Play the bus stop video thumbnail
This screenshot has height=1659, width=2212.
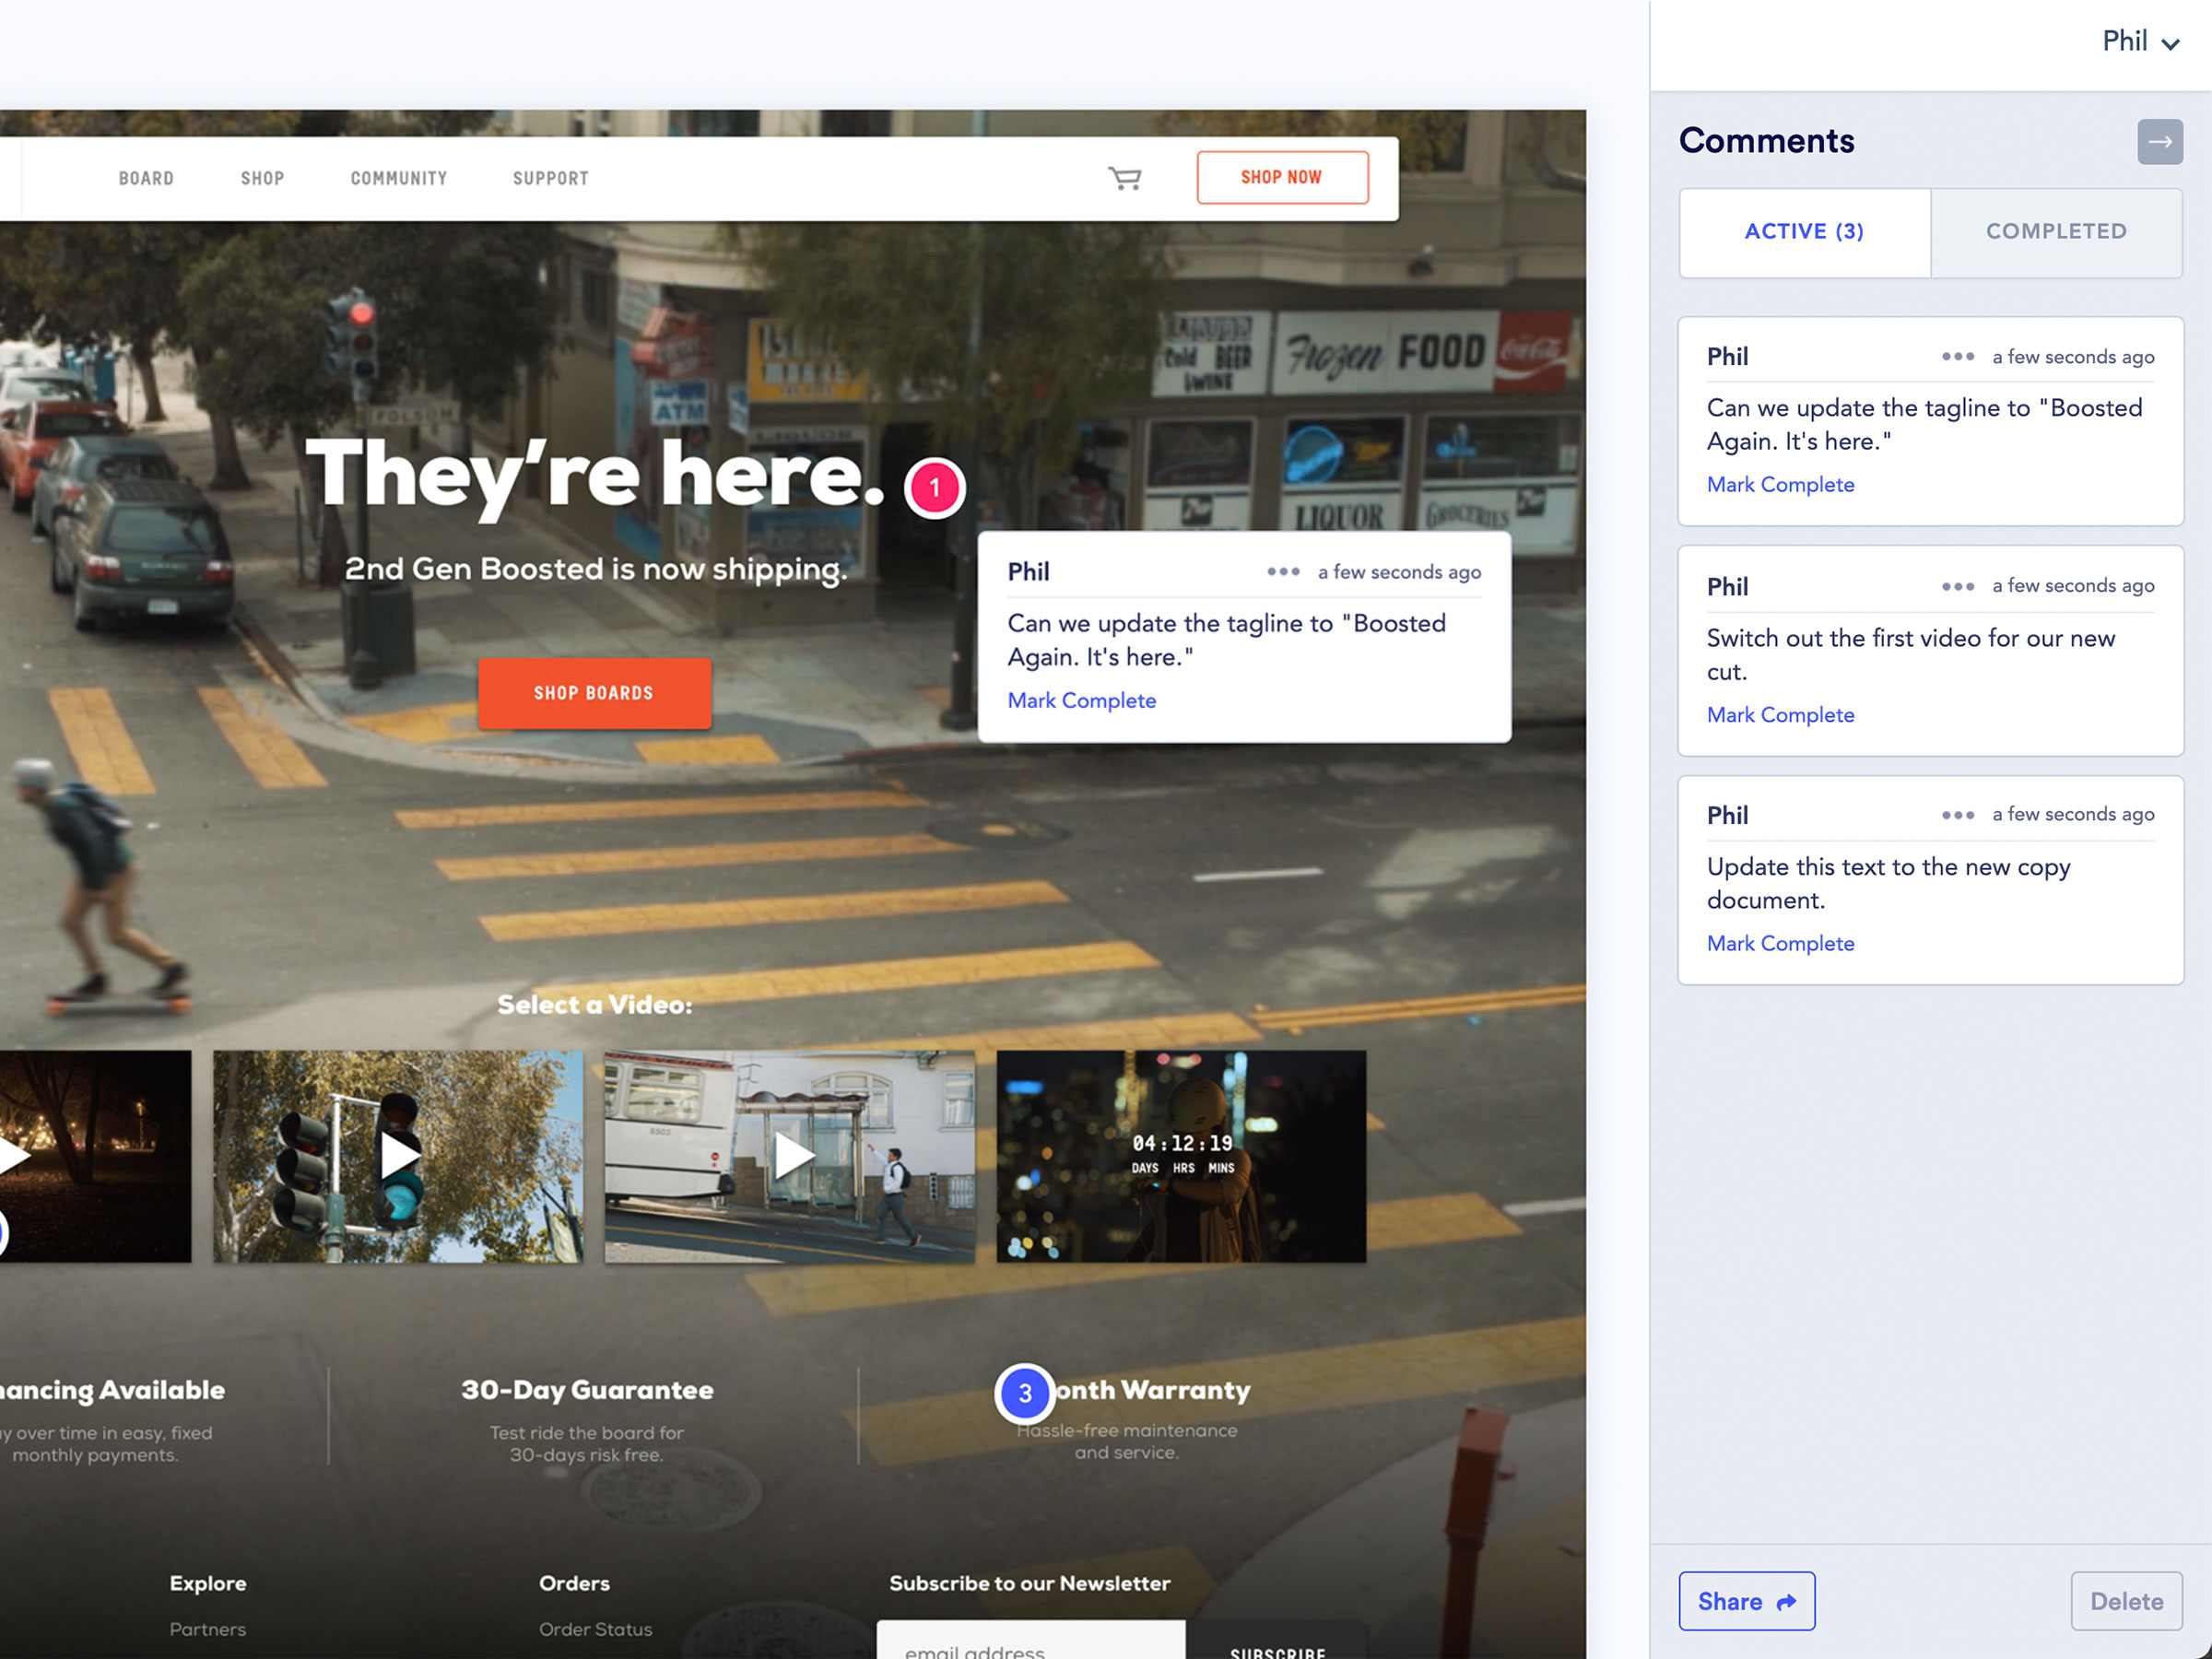pos(790,1156)
